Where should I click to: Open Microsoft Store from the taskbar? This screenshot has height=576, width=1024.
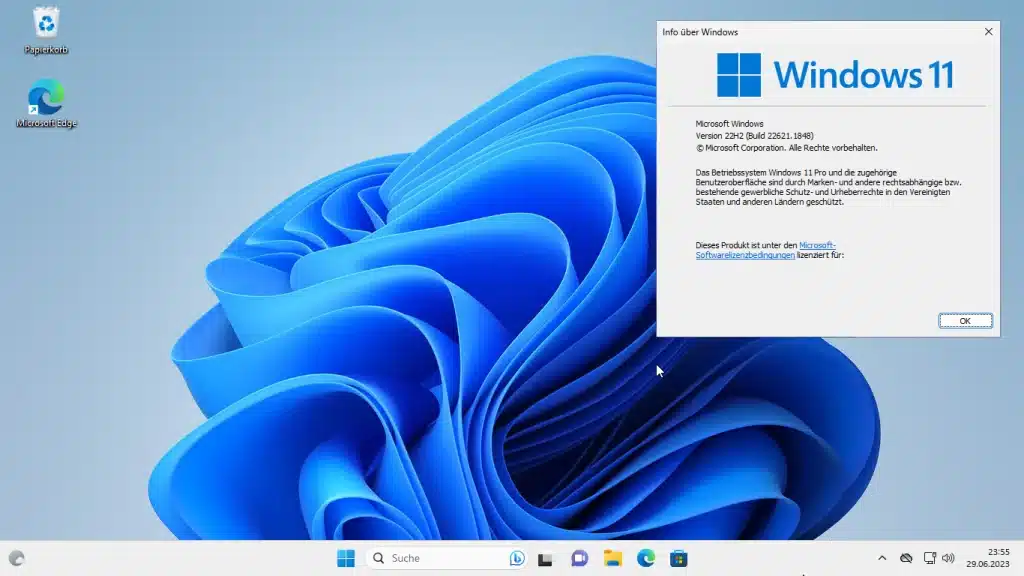click(679, 558)
